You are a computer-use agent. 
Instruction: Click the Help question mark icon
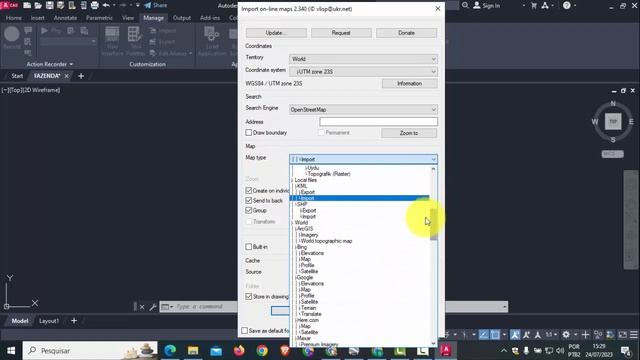(x=567, y=5)
